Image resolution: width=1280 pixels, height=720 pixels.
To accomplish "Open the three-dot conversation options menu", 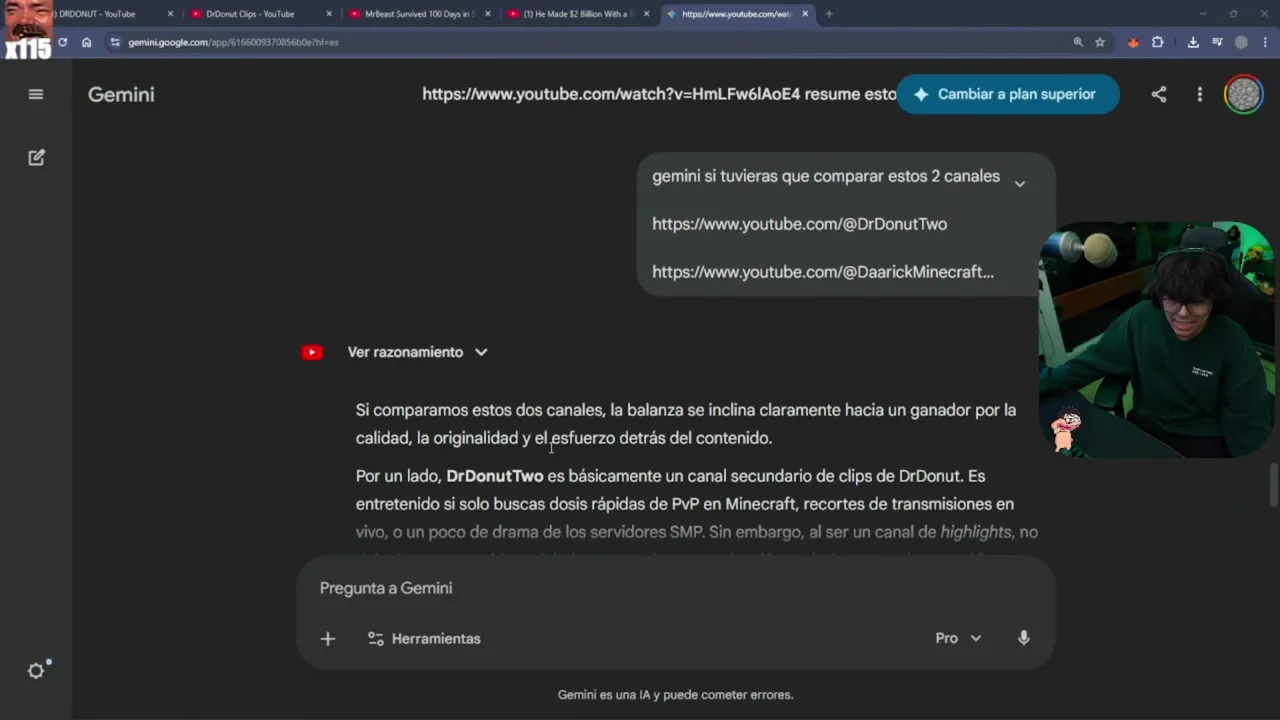I will [x=1200, y=94].
